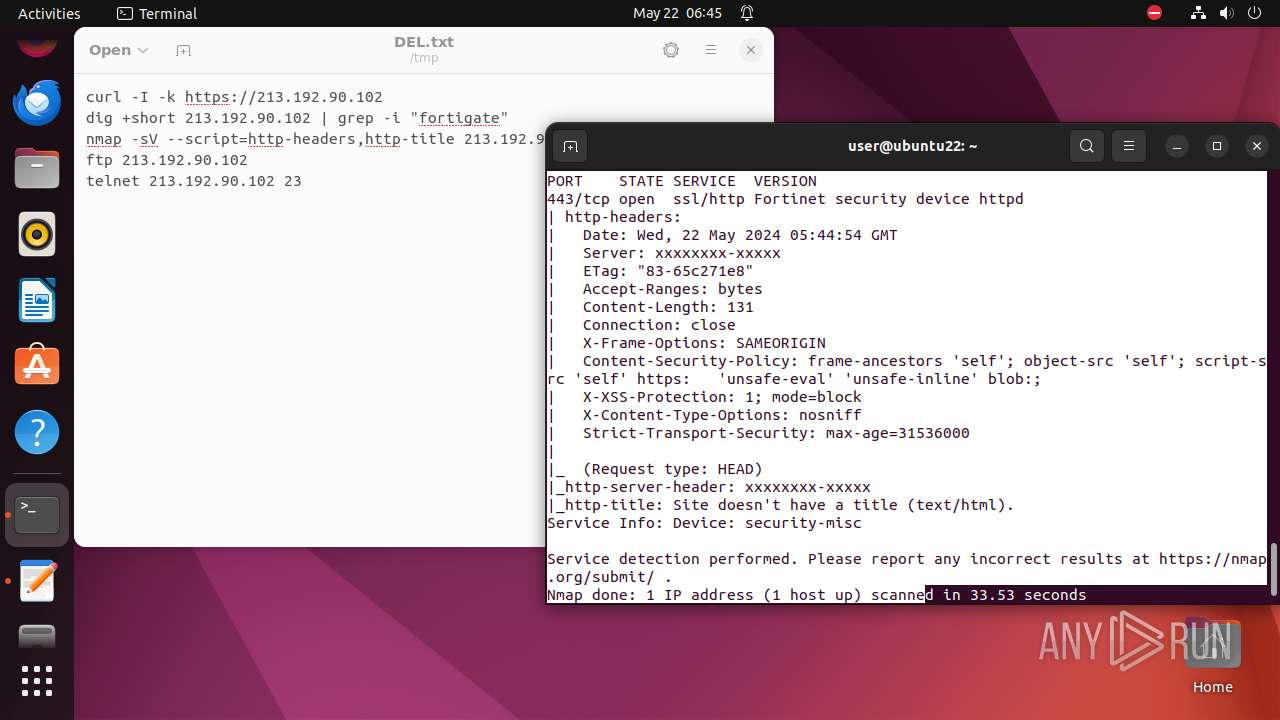Maximize the terminal window
Viewport: 1280px width, 720px height.
1217,146
